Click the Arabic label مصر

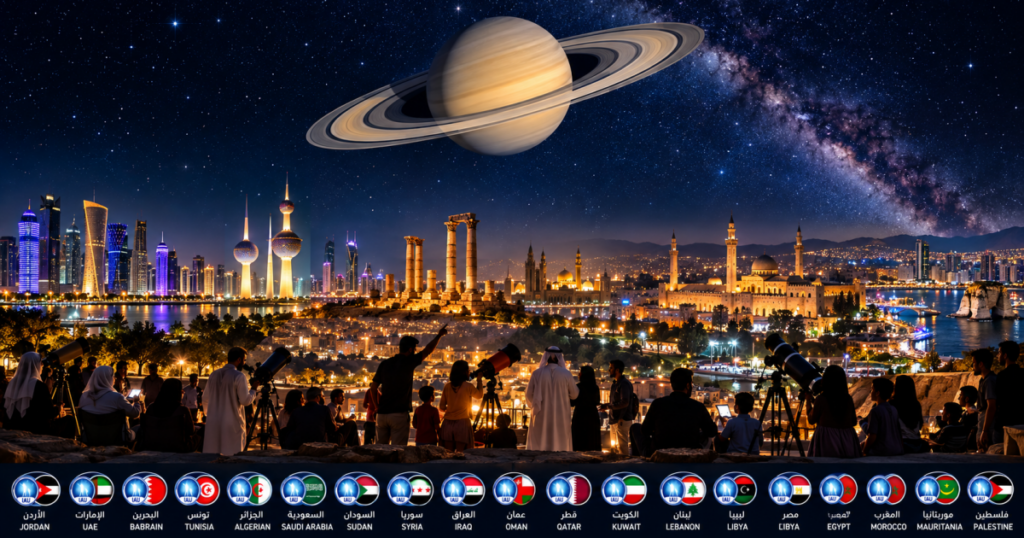click(x=790, y=515)
